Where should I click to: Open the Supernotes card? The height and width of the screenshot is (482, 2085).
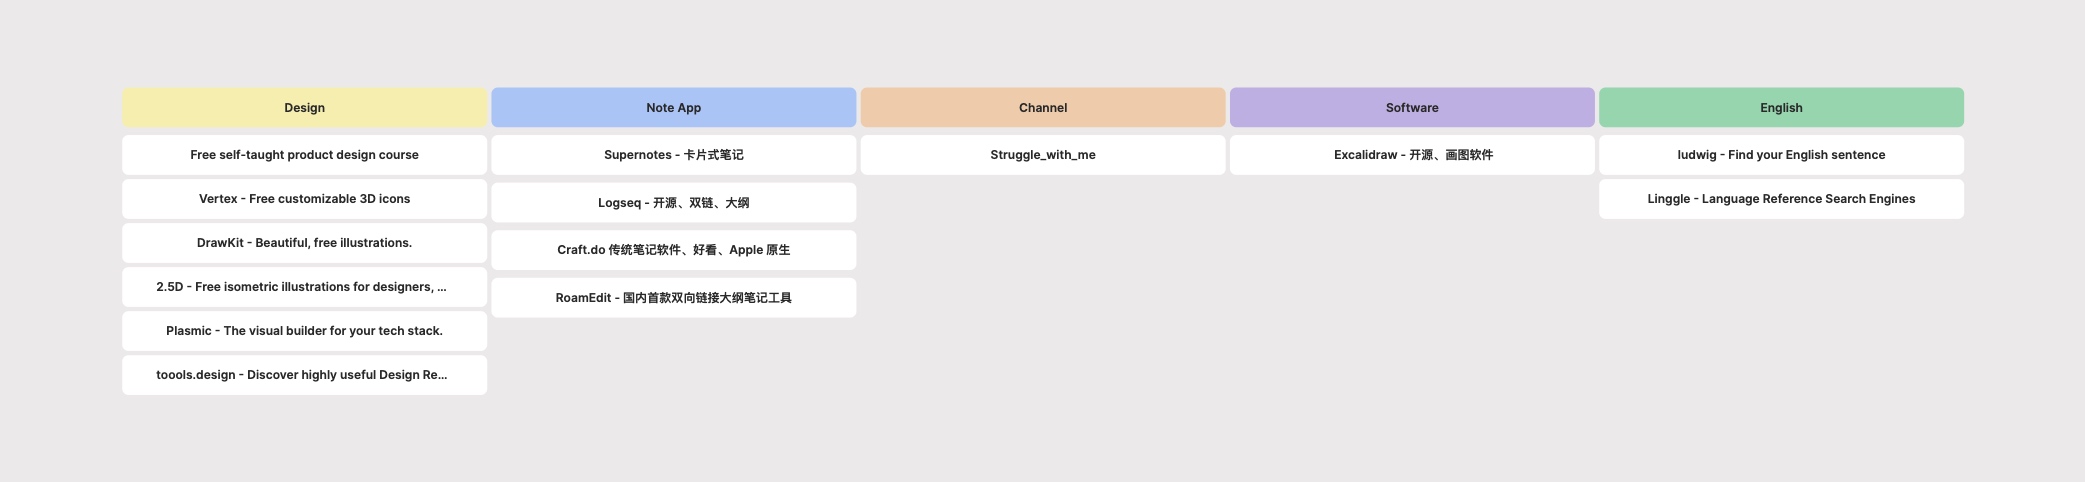coord(673,155)
